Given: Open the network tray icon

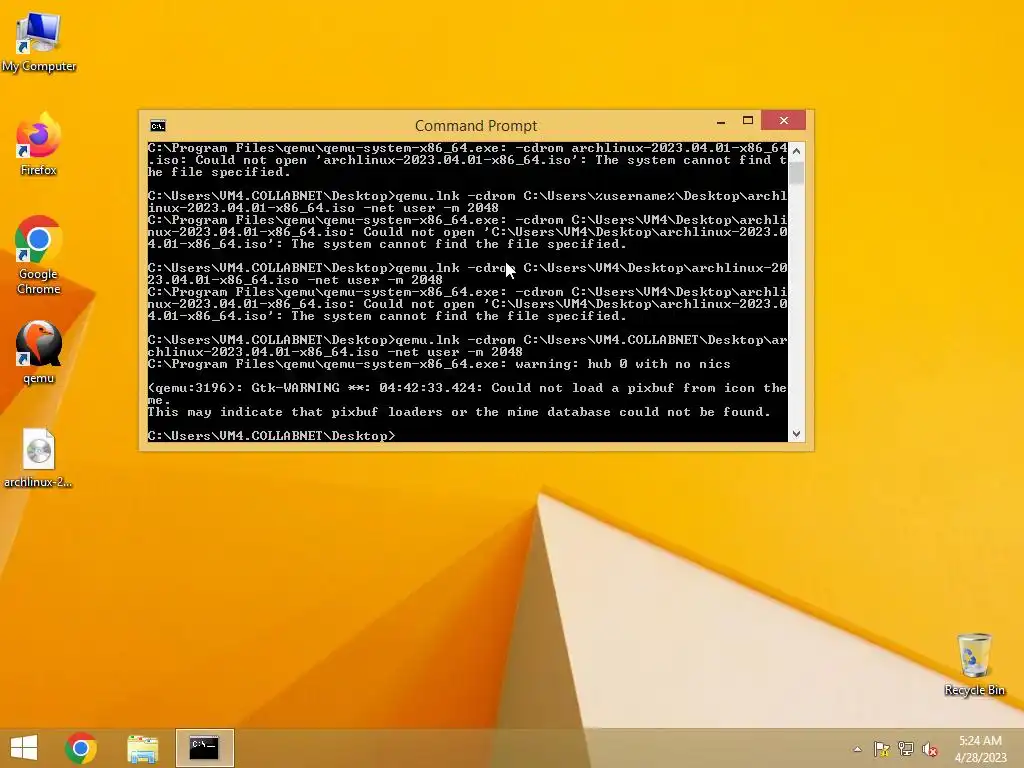Looking at the screenshot, I should pyautogui.click(x=906, y=749).
